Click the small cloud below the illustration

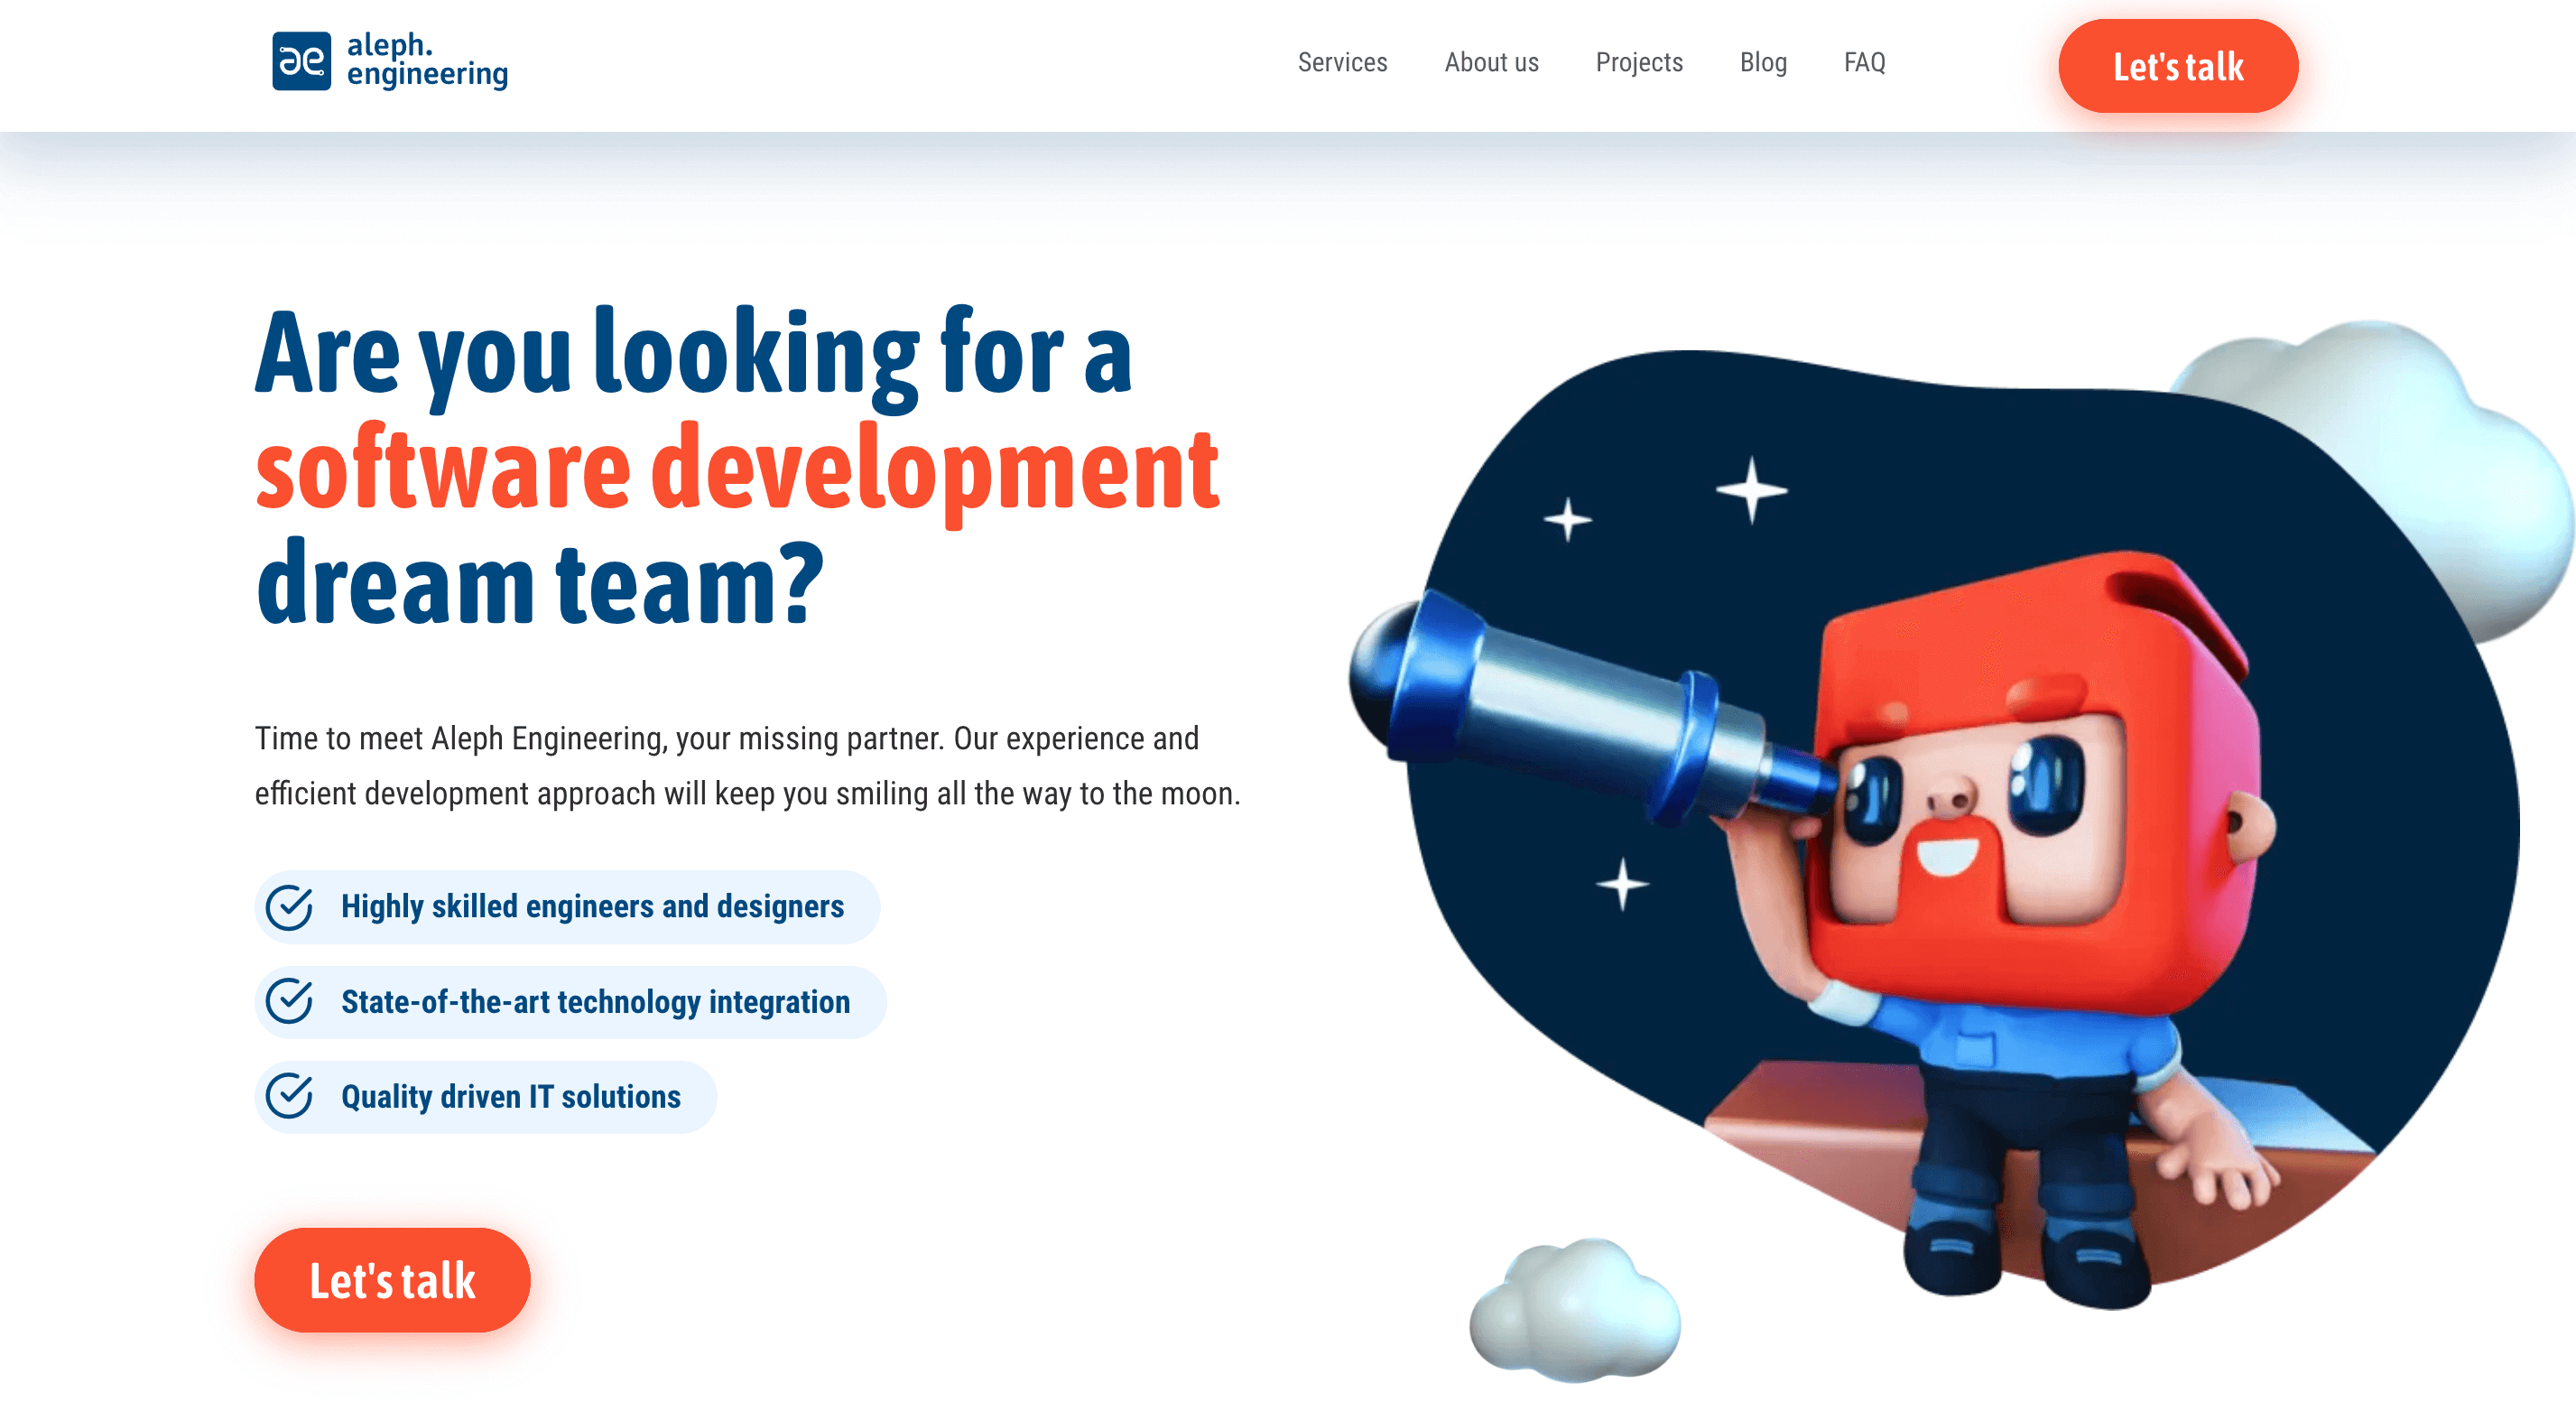pos(1575,1310)
